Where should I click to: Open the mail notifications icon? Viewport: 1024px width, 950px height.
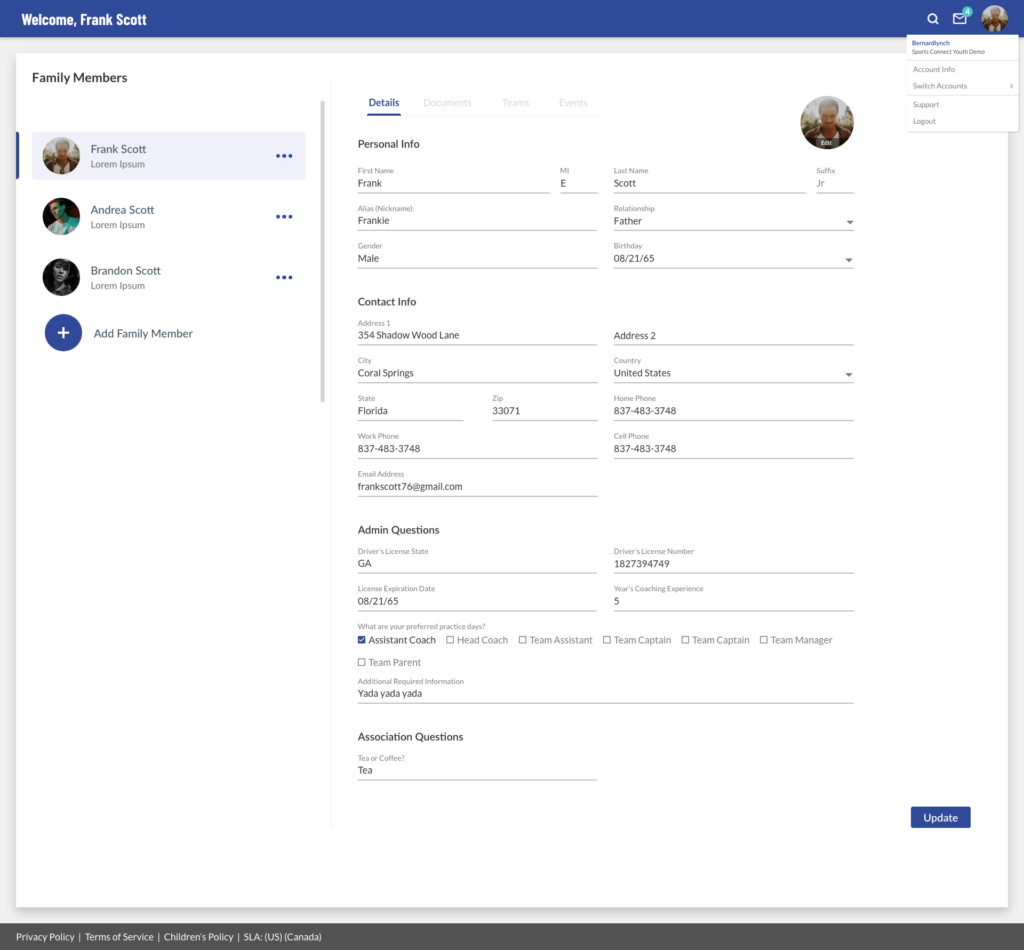(960, 19)
